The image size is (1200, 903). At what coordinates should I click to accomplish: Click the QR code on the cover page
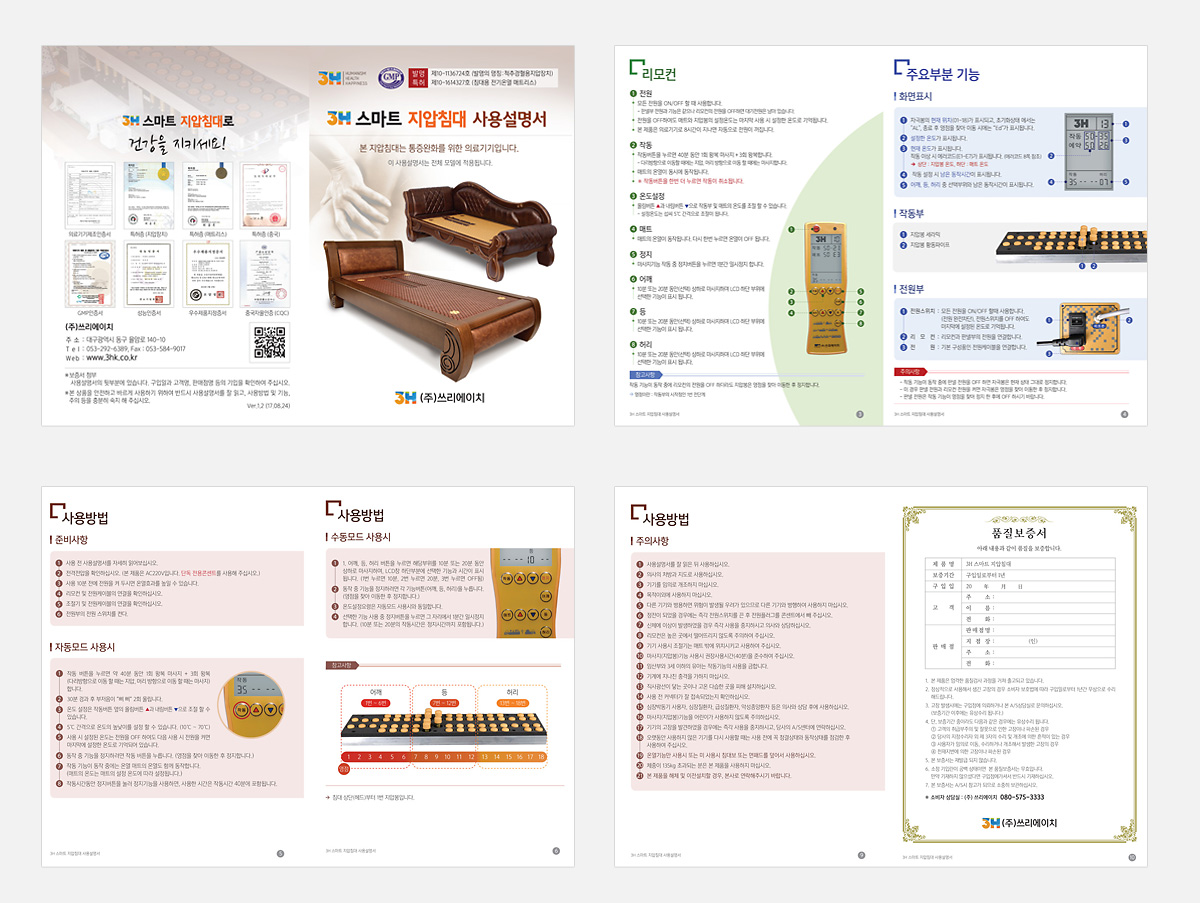pos(271,343)
